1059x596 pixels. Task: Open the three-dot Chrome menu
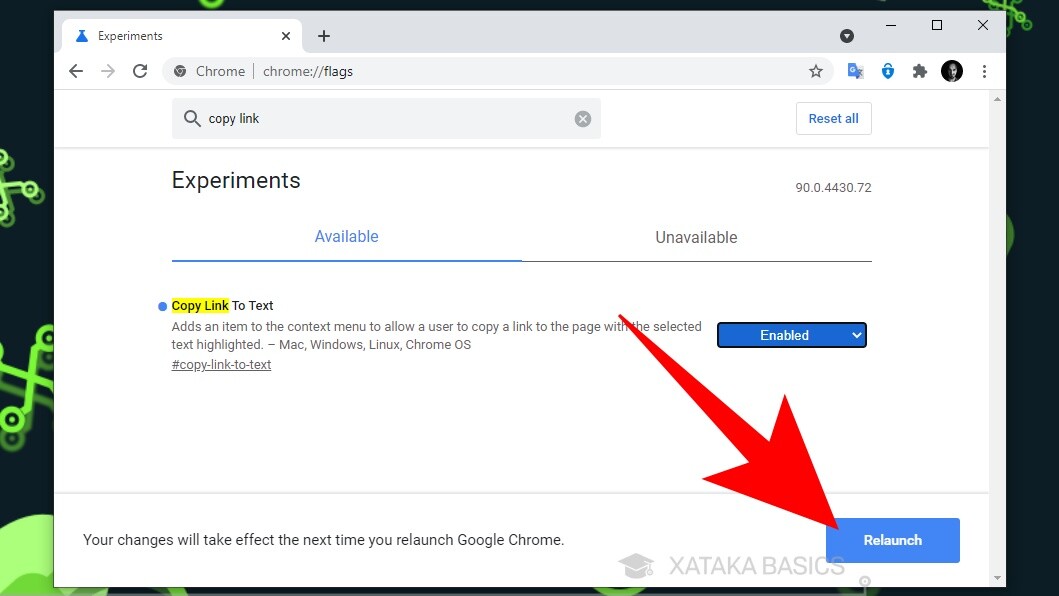(x=985, y=71)
